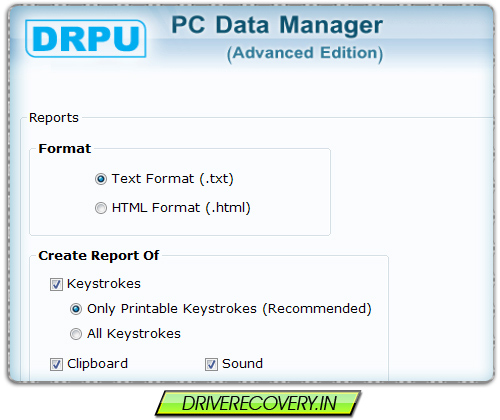Select the Text Format (.txt) radio button
500x420 pixels.
(x=101, y=179)
